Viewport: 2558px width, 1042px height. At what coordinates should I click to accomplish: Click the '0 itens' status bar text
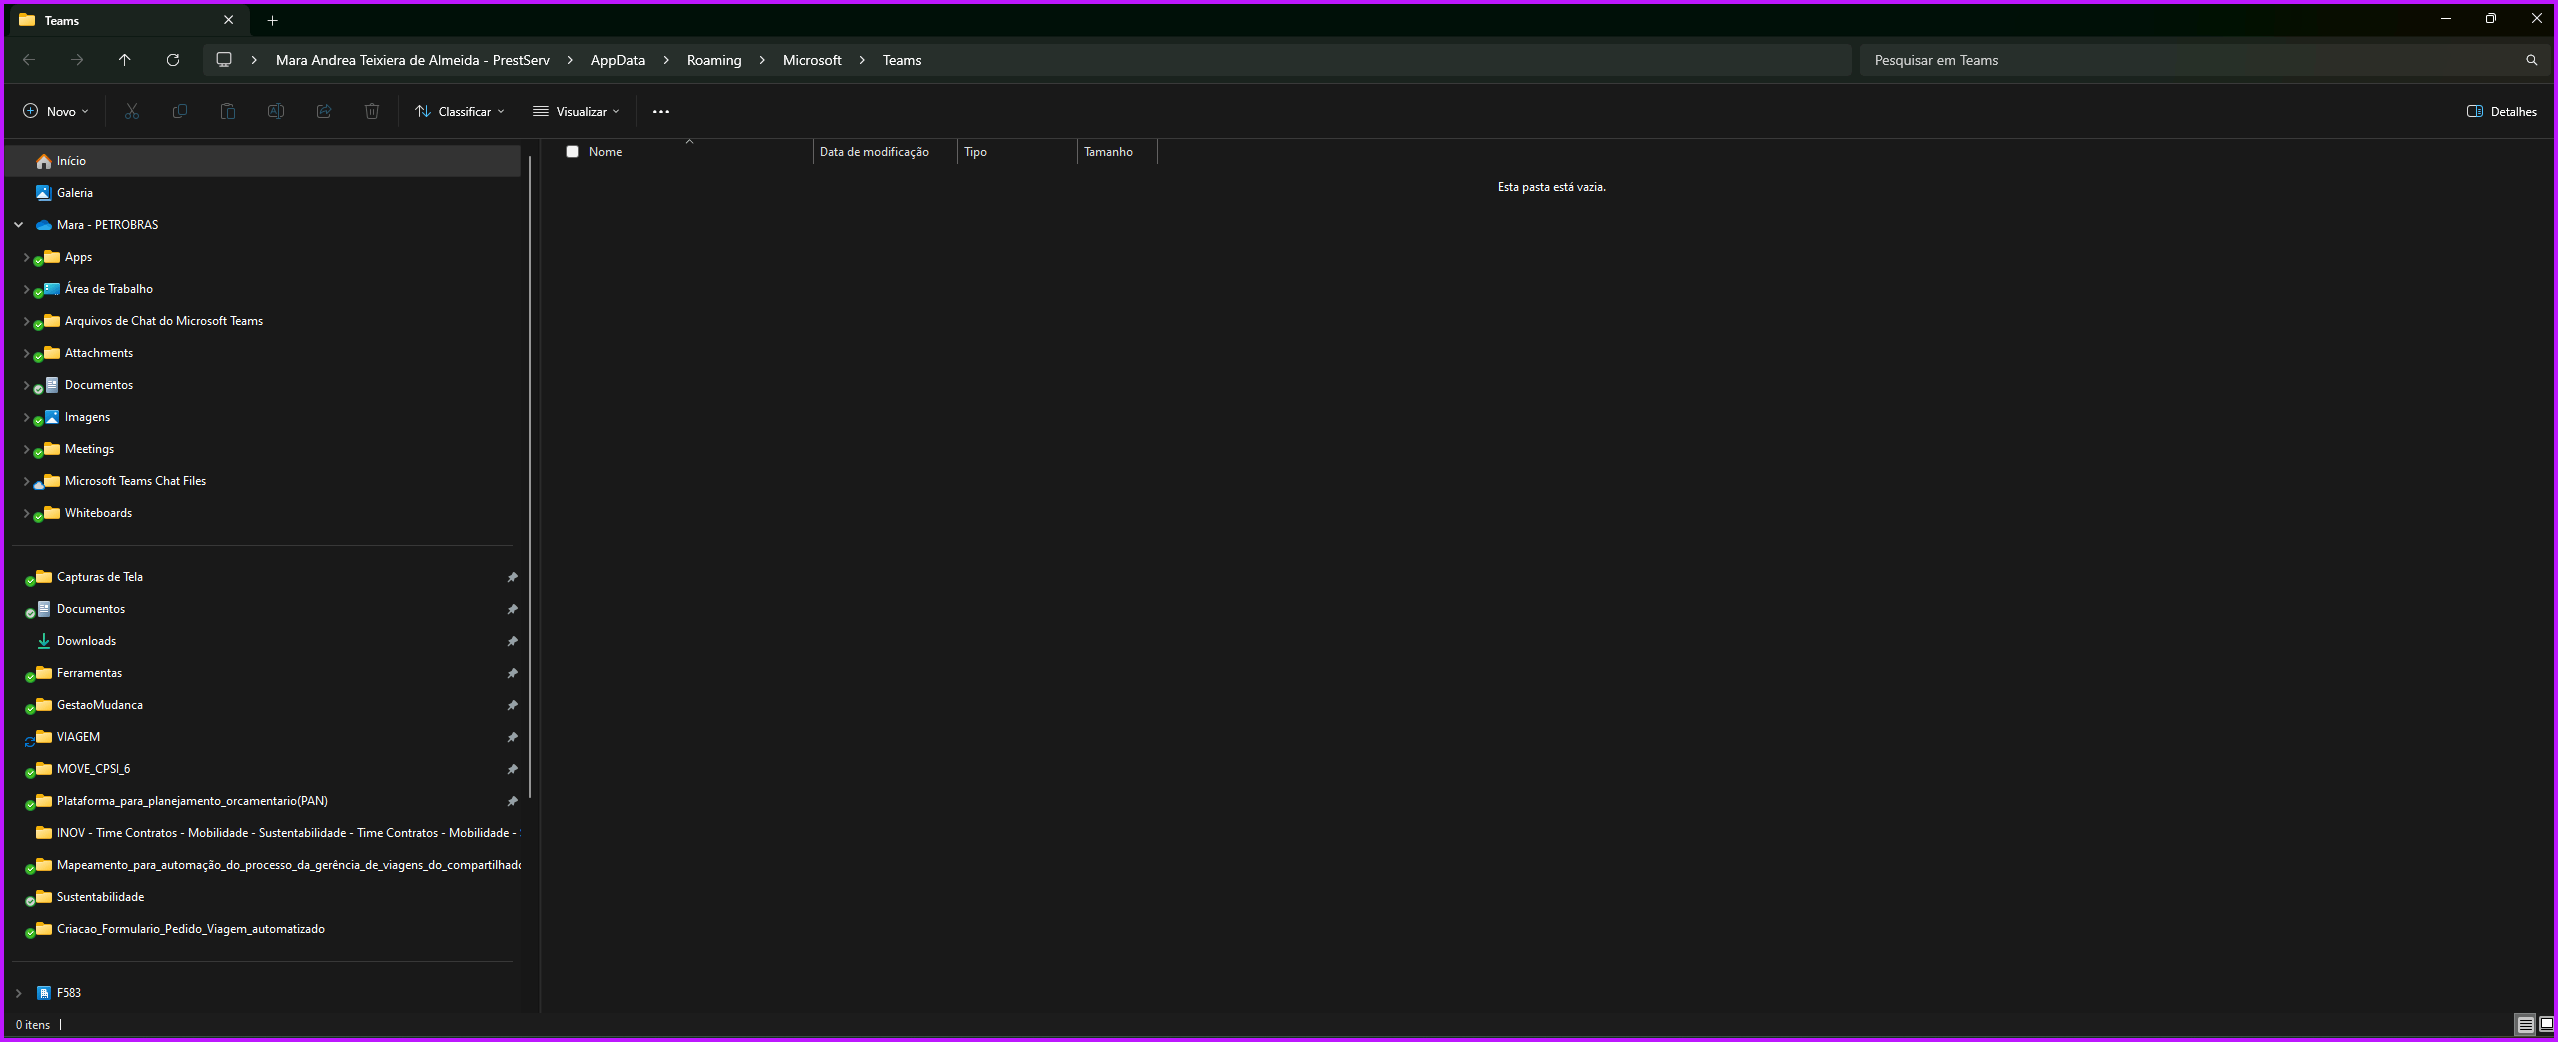coord(33,1025)
